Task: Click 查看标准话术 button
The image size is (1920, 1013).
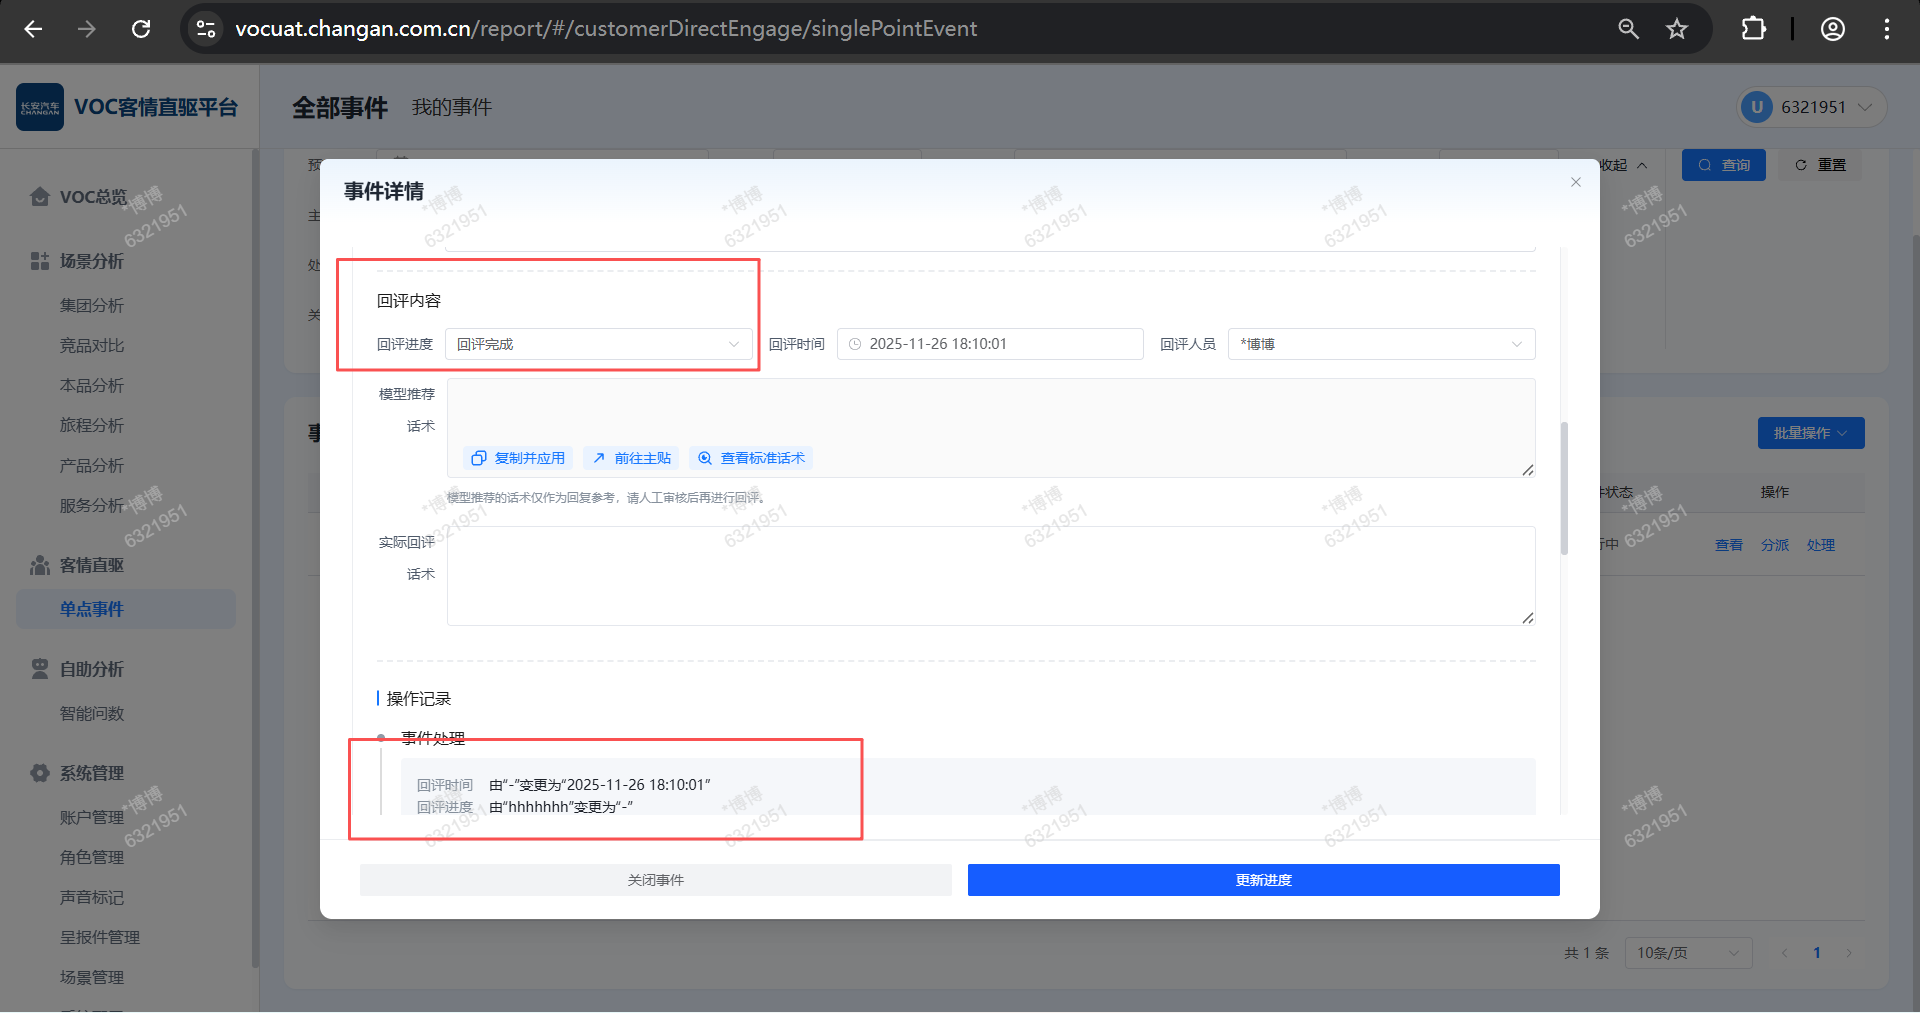Action: (751, 458)
